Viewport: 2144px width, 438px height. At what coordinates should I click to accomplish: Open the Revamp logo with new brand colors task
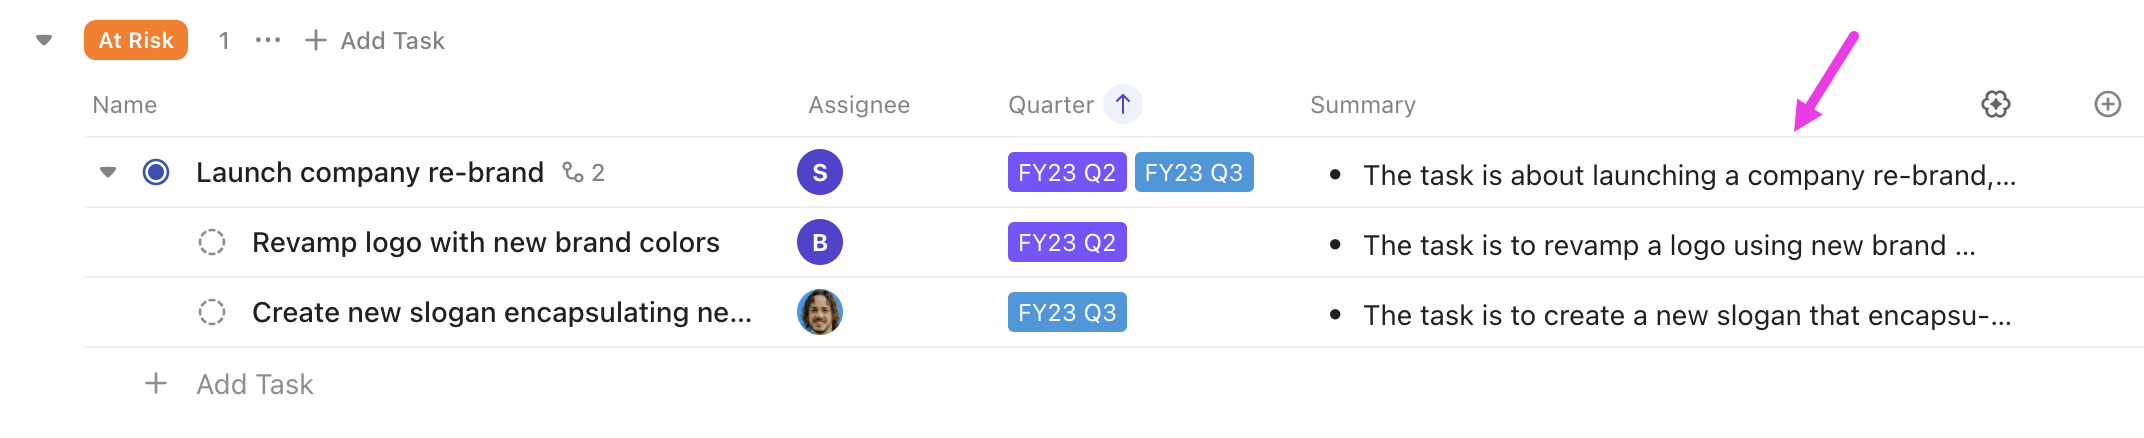point(485,242)
